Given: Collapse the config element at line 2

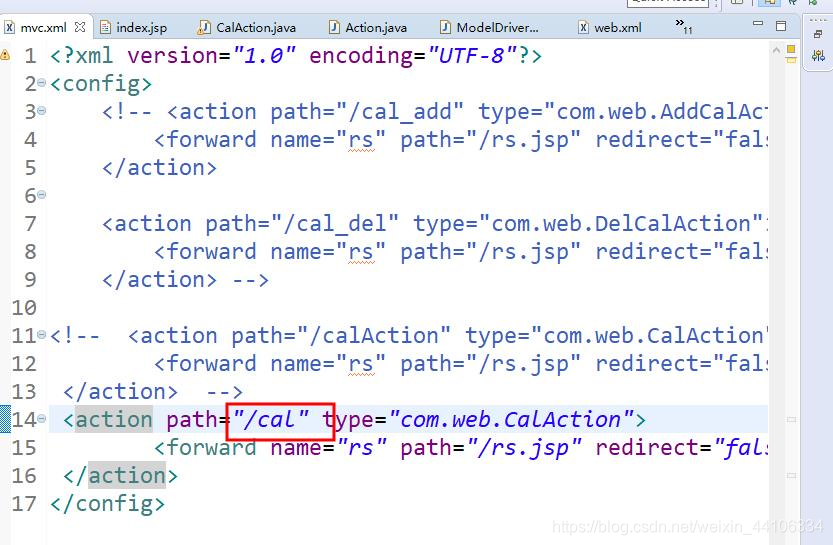Looking at the screenshot, I should point(41,83).
